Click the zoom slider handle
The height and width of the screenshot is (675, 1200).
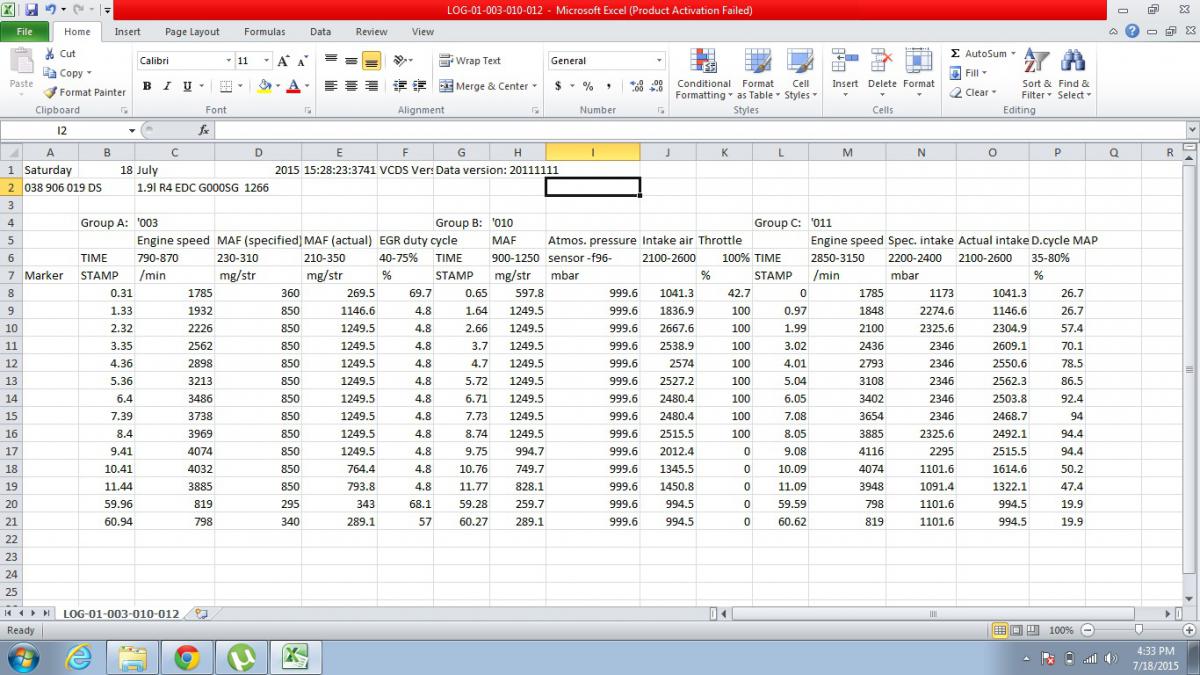click(x=1138, y=630)
